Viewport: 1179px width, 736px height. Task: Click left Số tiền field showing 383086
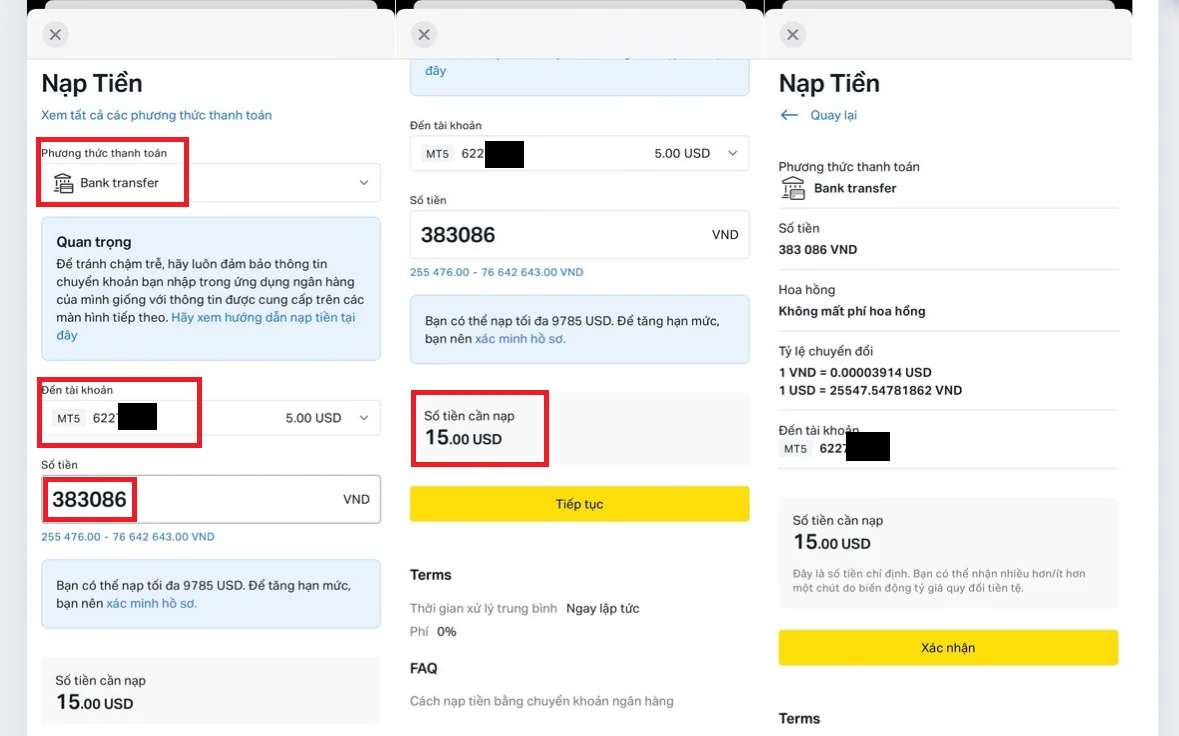pyautogui.click(x=211, y=499)
